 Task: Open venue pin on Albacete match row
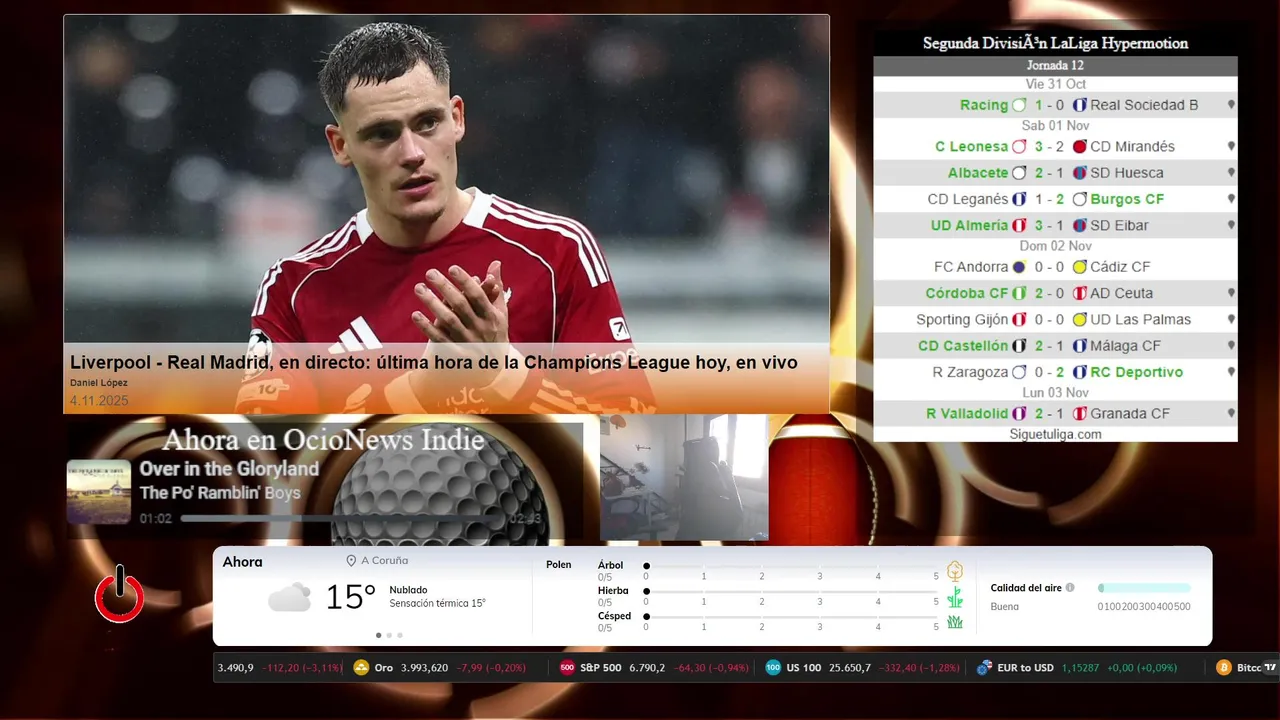1231,173
